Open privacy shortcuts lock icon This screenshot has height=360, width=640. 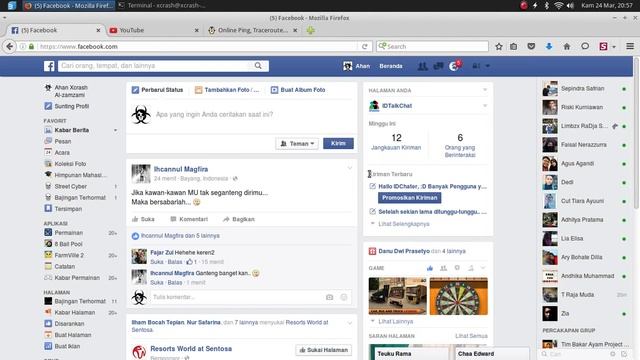[x=476, y=66]
